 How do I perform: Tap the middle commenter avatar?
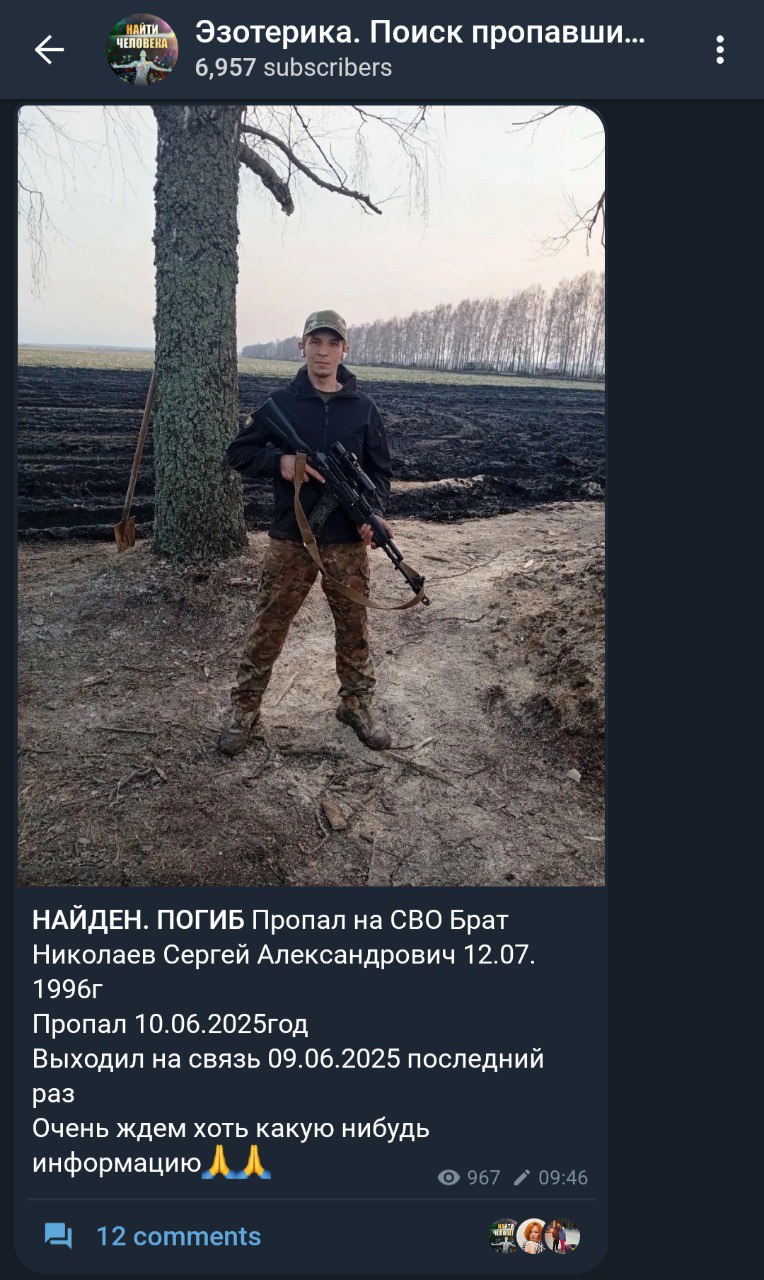533,1237
